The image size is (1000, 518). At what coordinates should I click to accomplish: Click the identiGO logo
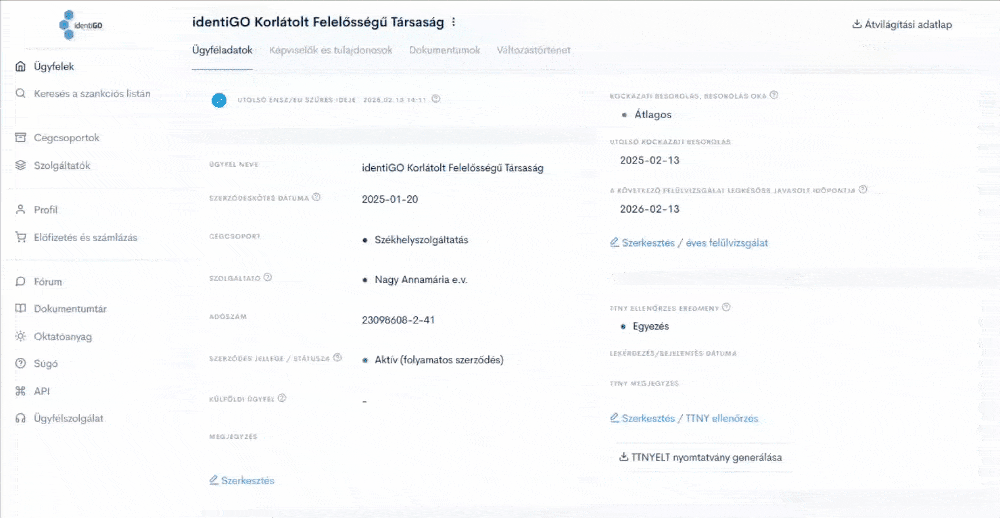pos(81,25)
